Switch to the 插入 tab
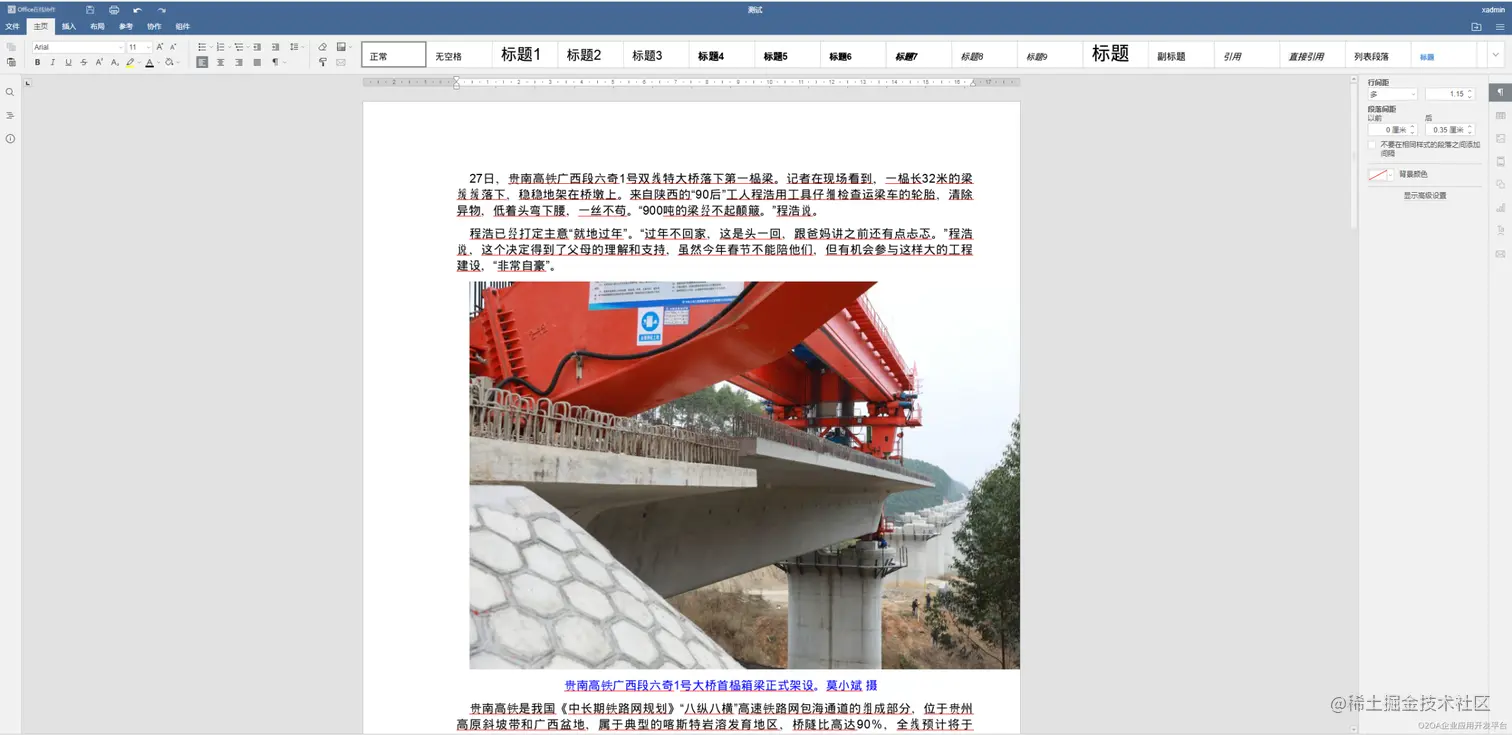The height and width of the screenshot is (735, 1512). [x=69, y=27]
